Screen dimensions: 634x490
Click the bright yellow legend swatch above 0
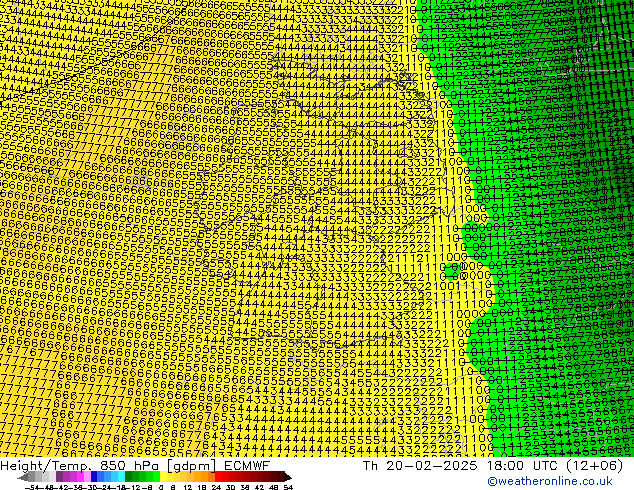point(163,477)
